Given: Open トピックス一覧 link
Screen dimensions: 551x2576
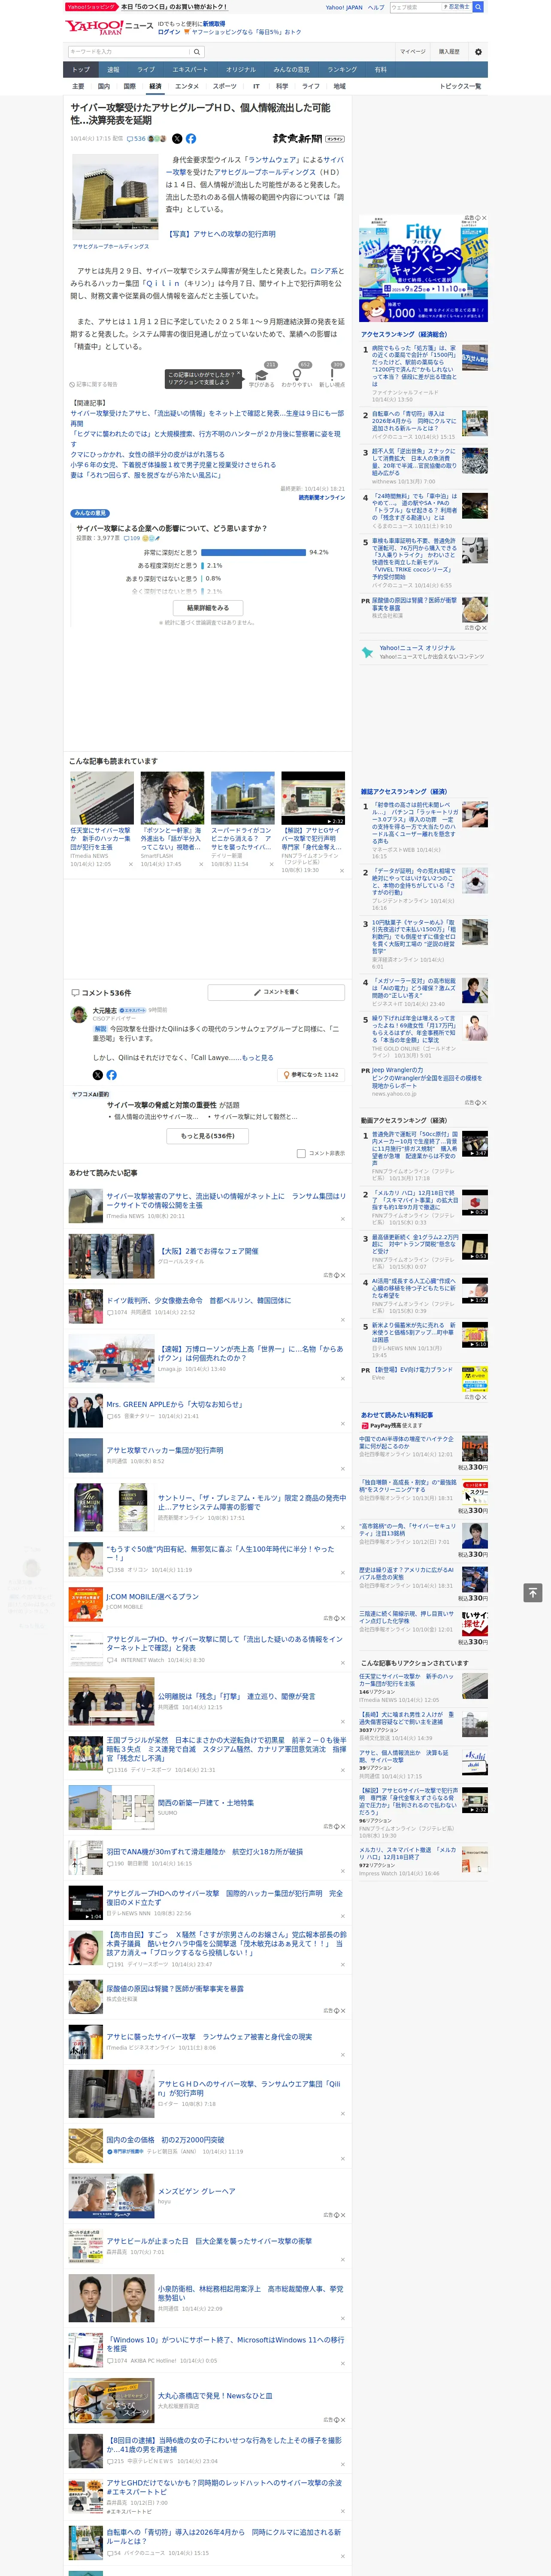Looking at the screenshot, I should click(x=460, y=86).
